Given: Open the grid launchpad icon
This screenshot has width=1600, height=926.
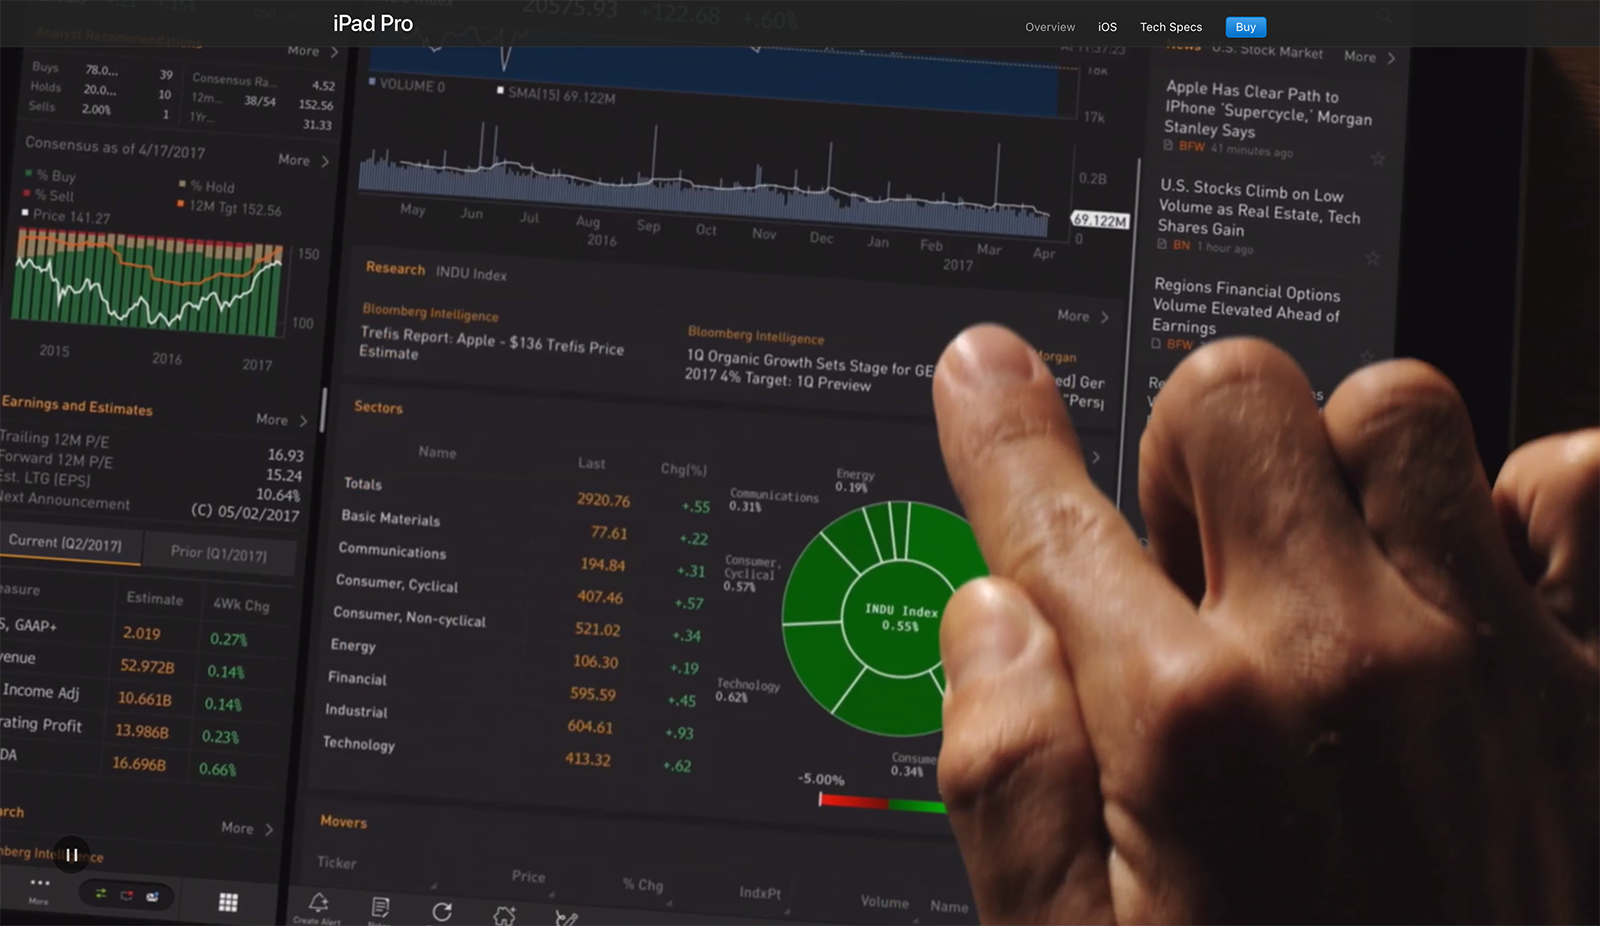Looking at the screenshot, I should click(x=228, y=902).
